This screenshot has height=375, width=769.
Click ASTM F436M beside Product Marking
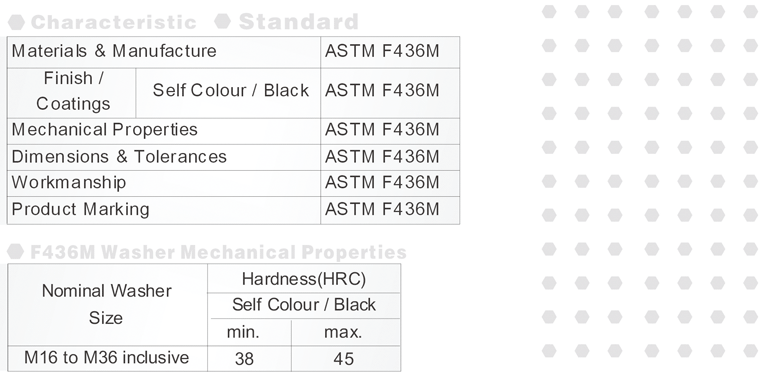[x=382, y=209]
